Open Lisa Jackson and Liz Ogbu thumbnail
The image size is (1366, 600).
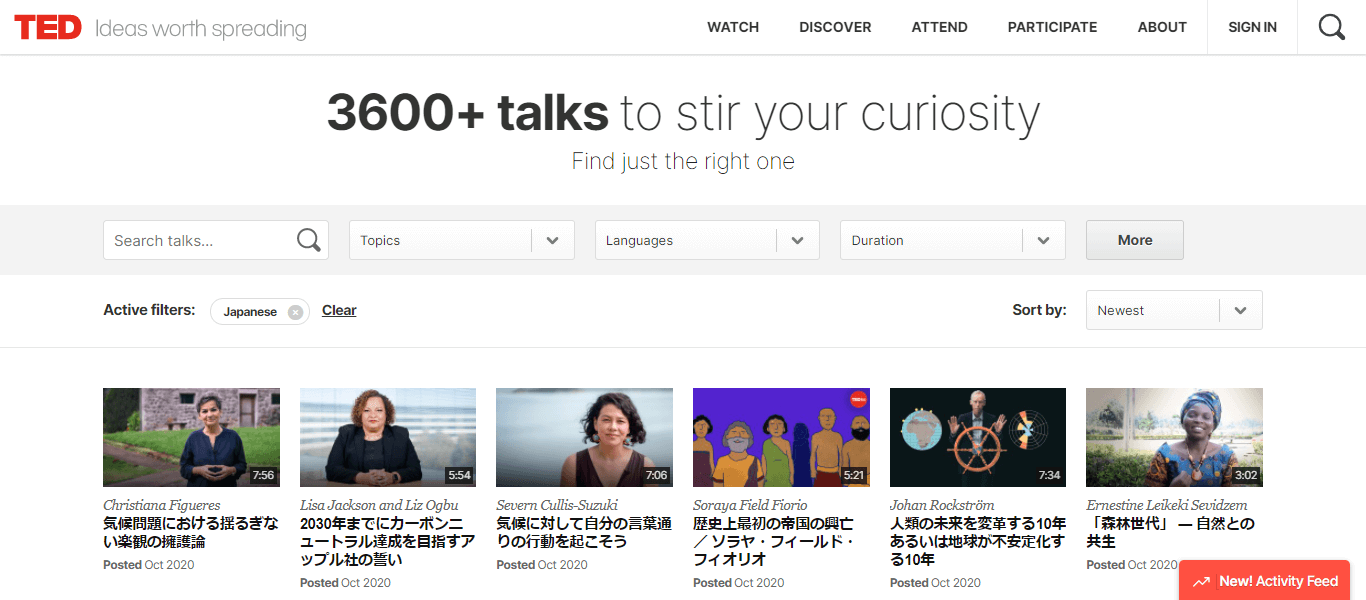pyautogui.click(x=388, y=437)
